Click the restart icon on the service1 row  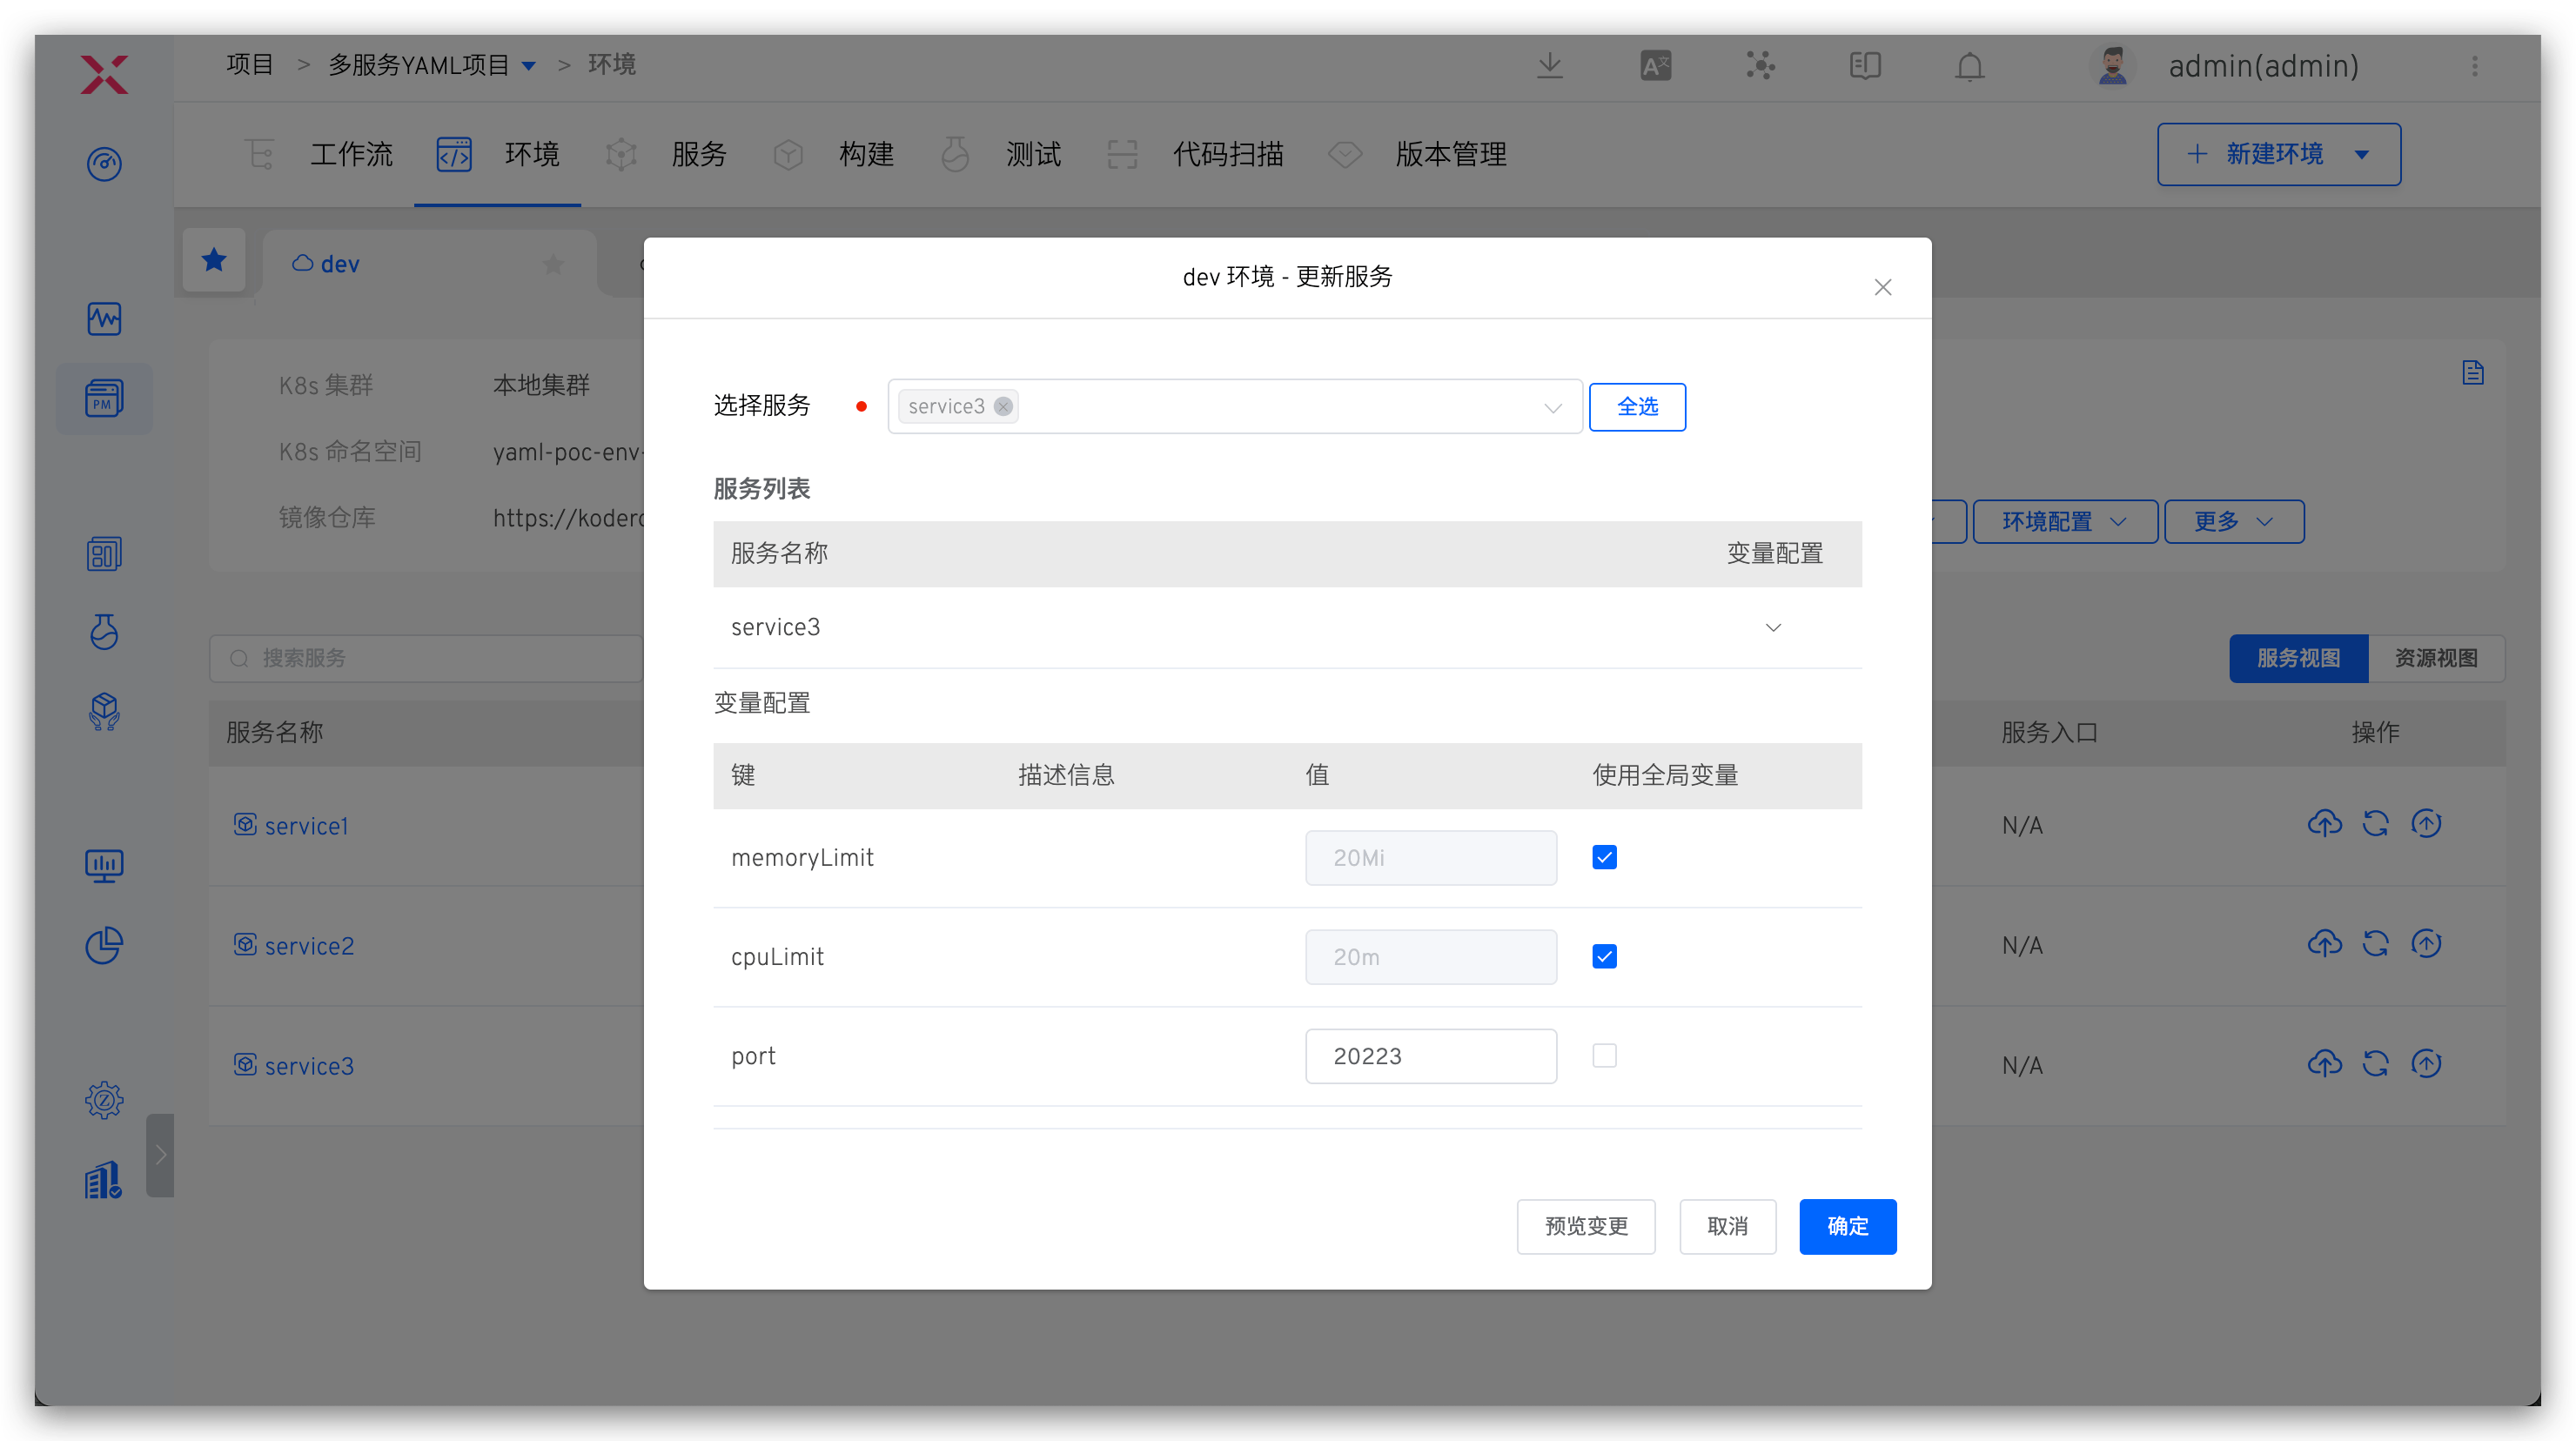(2376, 824)
